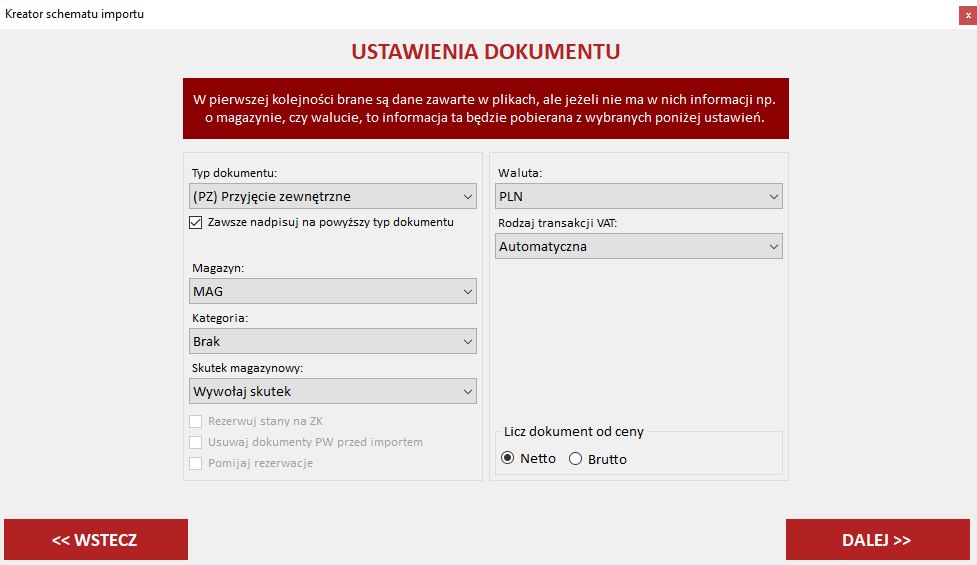Open the Waluta dropdown showing PLN
This screenshot has height=565, width=977.
[x=639, y=196]
